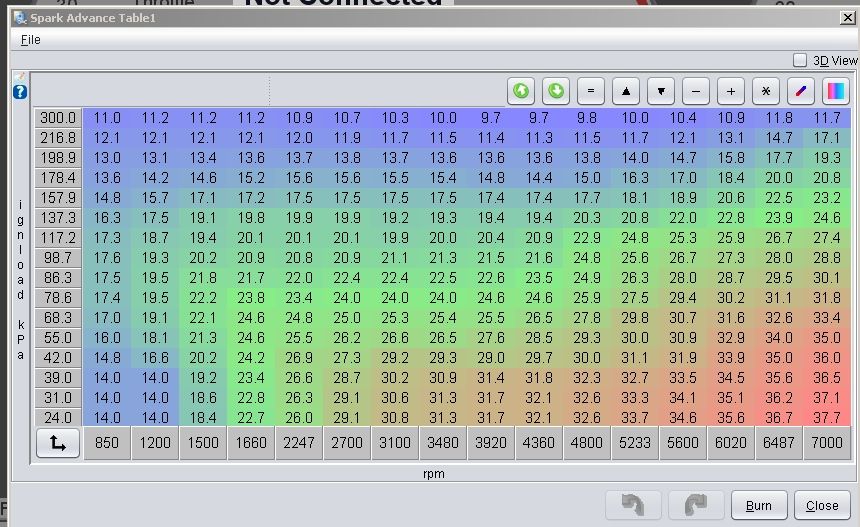The image size is (860, 527).
Task: Click the redo arrow button
Action: click(695, 505)
